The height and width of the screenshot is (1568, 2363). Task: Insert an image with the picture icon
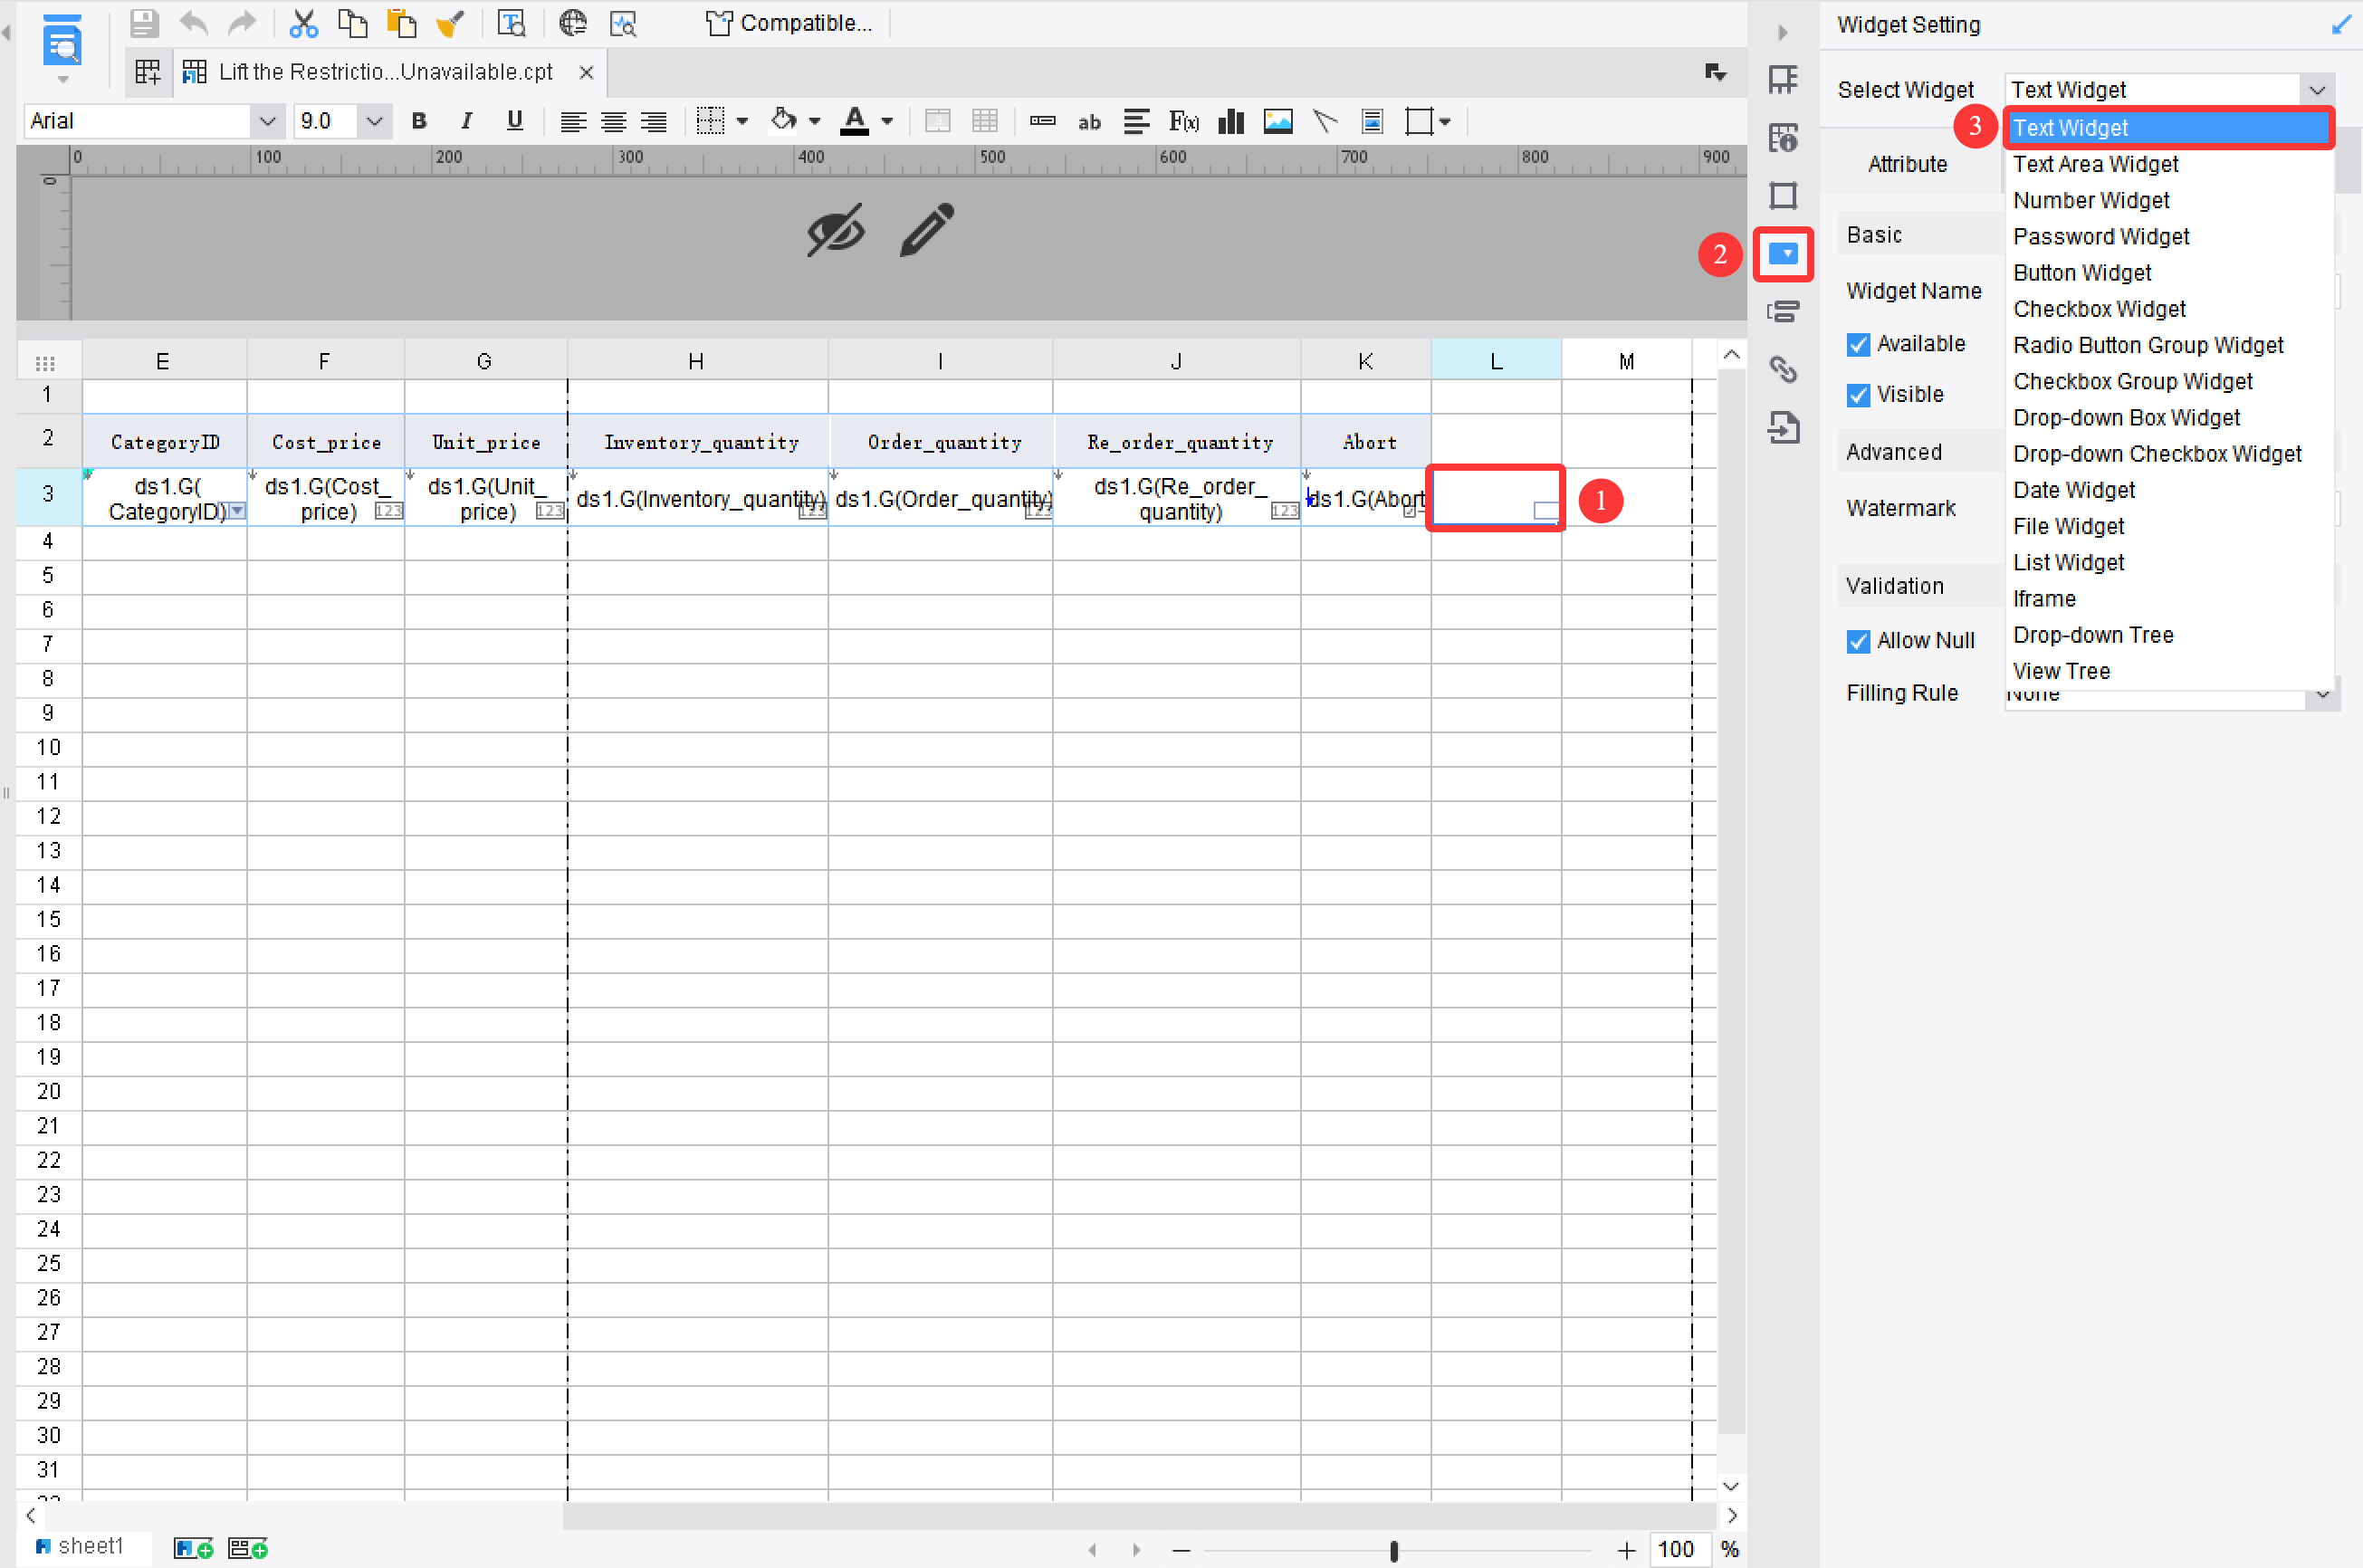(x=1277, y=121)
